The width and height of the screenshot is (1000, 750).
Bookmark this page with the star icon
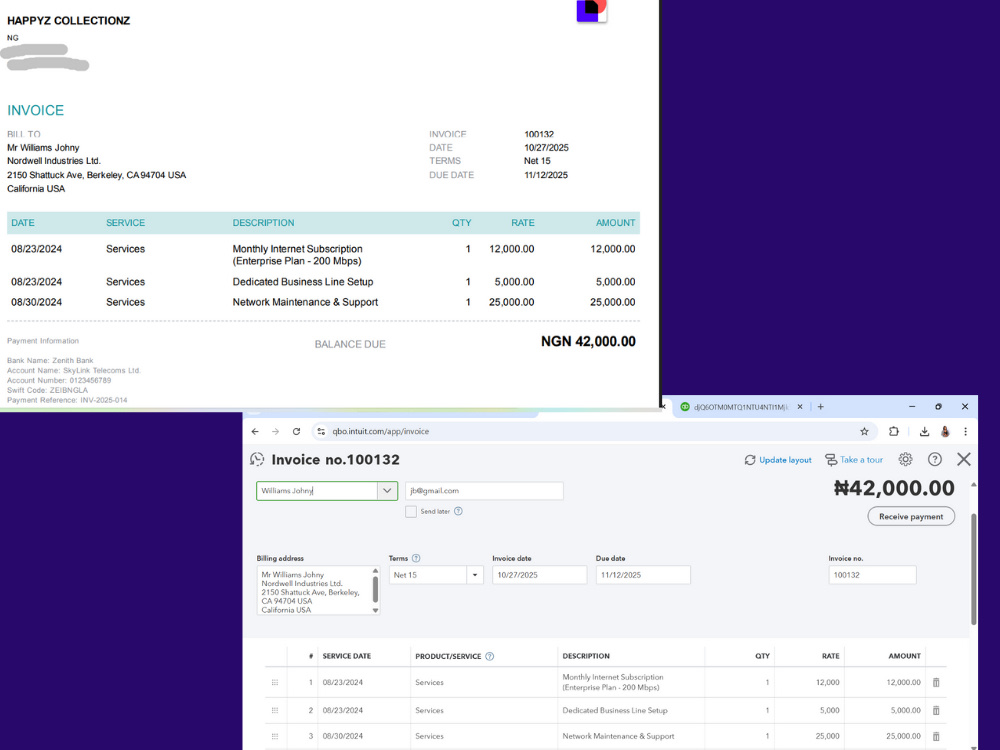tap(864, 432)
